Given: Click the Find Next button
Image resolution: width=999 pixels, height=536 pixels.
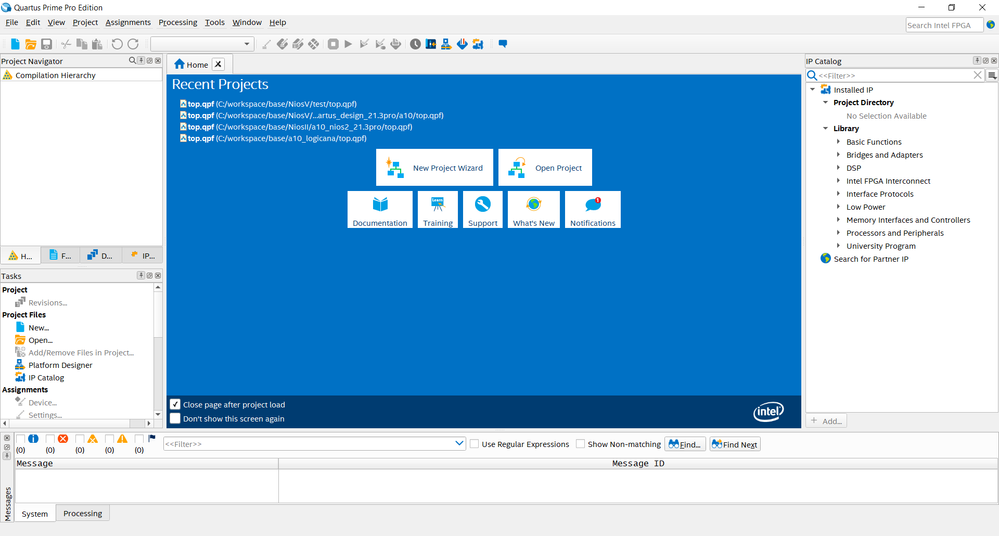Looking at the screenshot, I should tap(735, 444).
